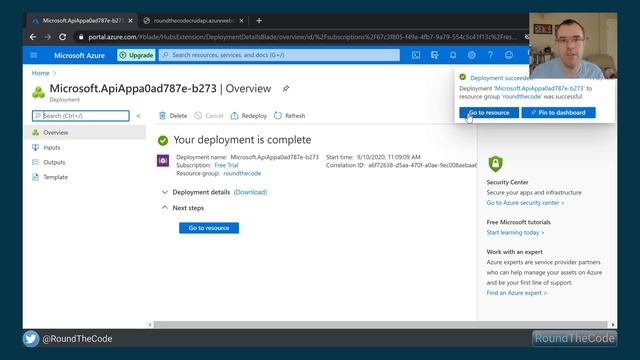The width and height of the screenshot is (640, 360).
Task: Open Start learning today link
Action: 515,233
